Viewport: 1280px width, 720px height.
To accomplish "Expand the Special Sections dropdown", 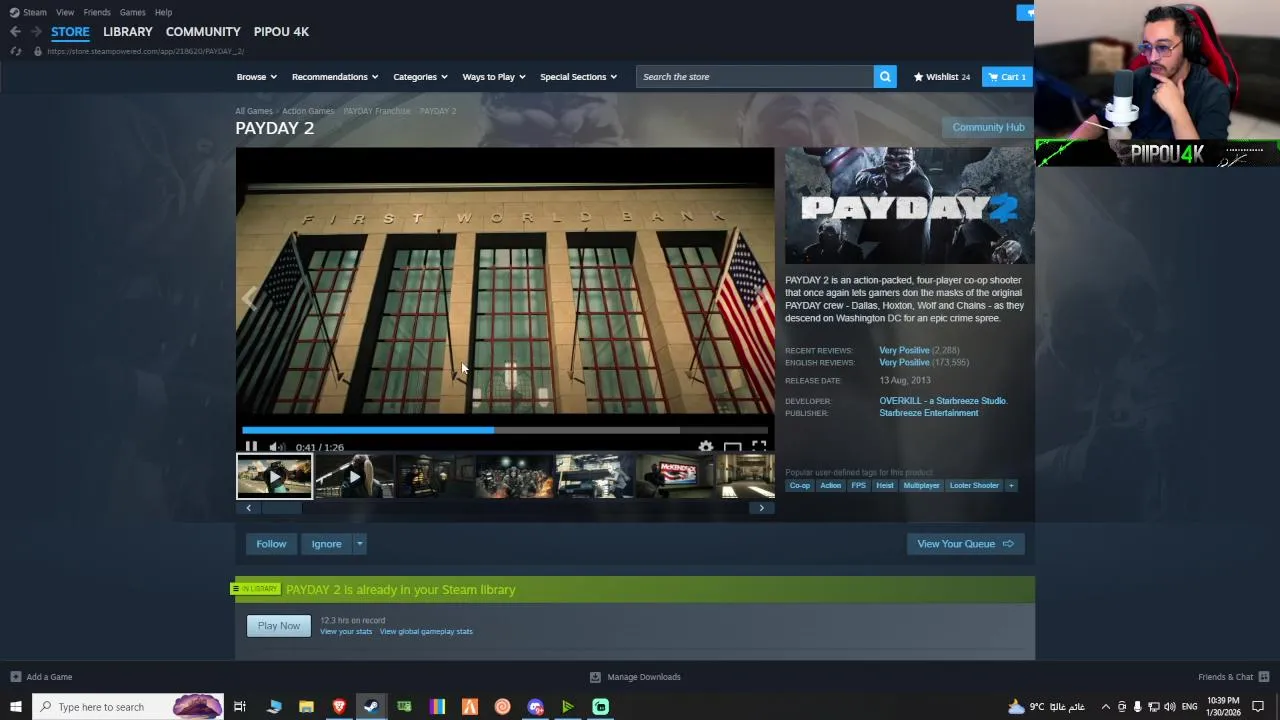I will pyautogui.click(x=578, y=77).
